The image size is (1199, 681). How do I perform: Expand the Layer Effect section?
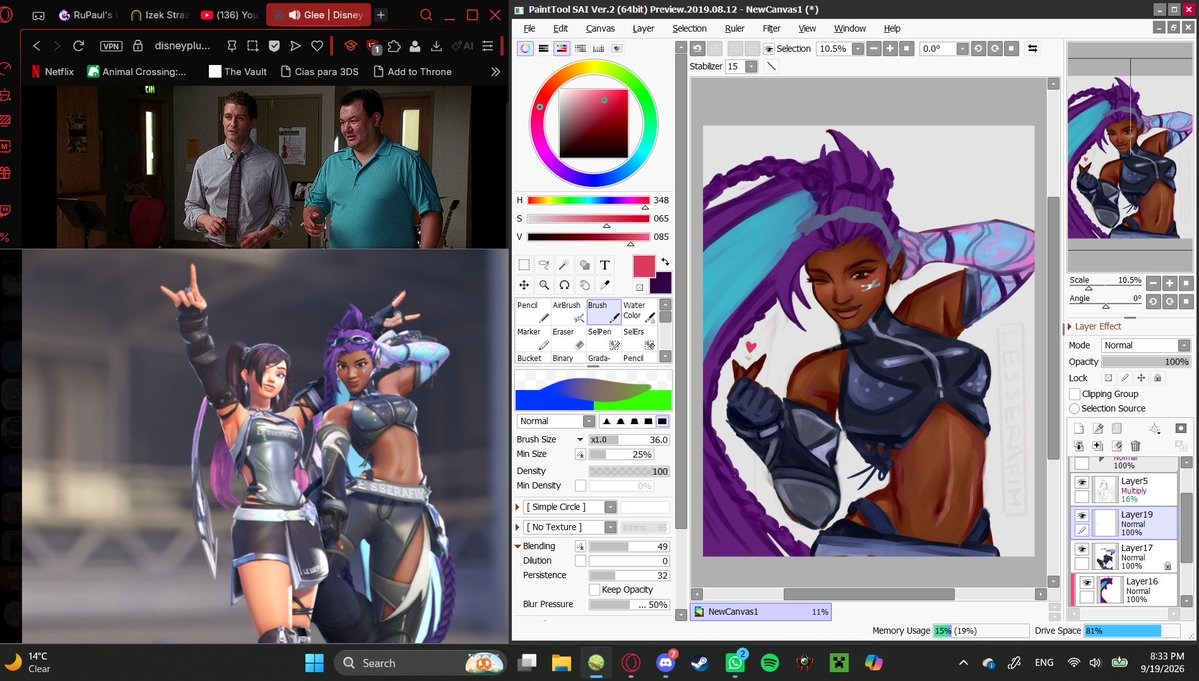1070,326
